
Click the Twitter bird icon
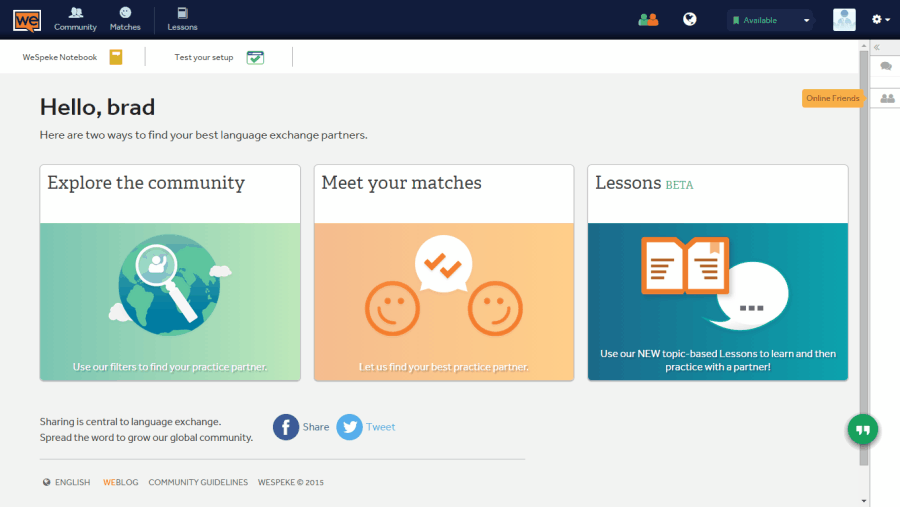pos(349,427)
